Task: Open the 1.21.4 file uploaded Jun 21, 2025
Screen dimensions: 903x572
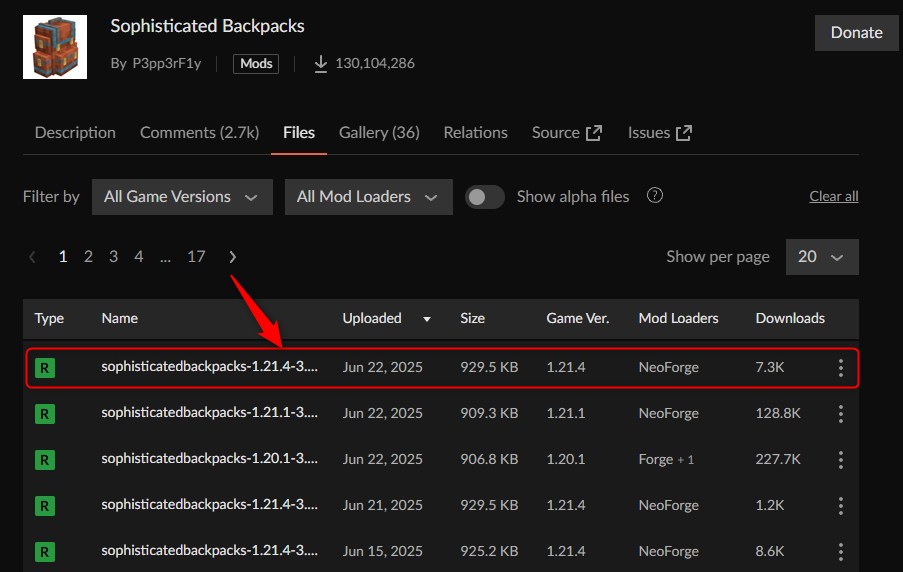Action: pyautogui.click(x=210, y=505)
